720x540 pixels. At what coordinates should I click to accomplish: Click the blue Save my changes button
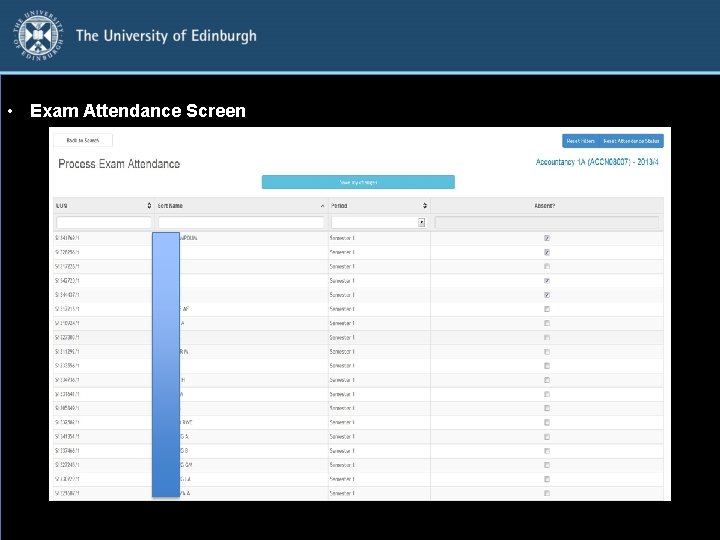pos(358,182)
